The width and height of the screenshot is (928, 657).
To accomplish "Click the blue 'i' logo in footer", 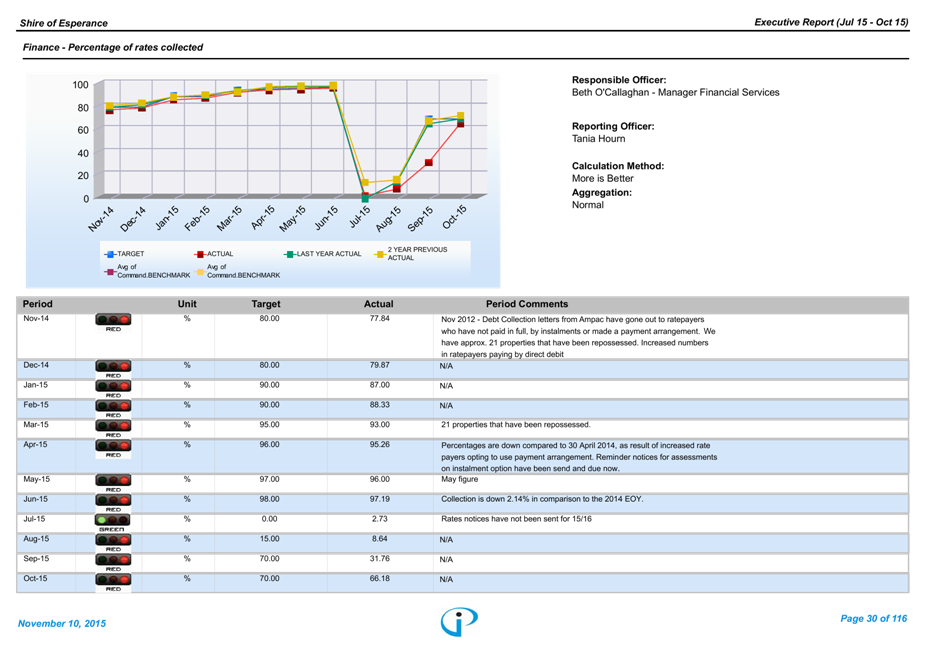I will point(459,621).
